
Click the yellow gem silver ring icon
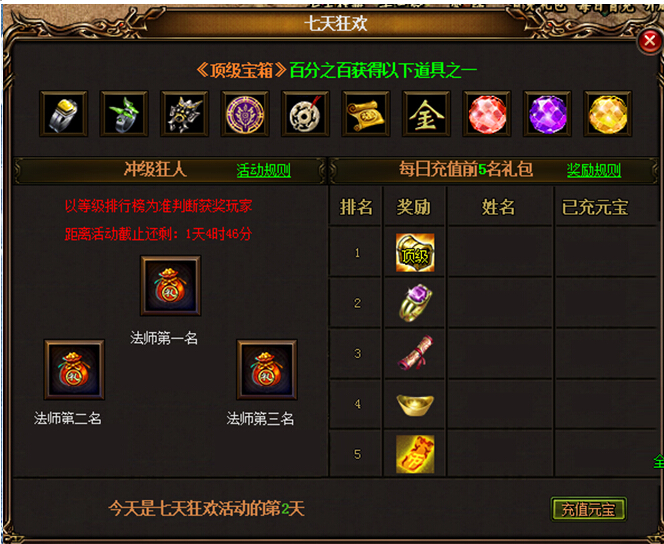coord(64,113)
